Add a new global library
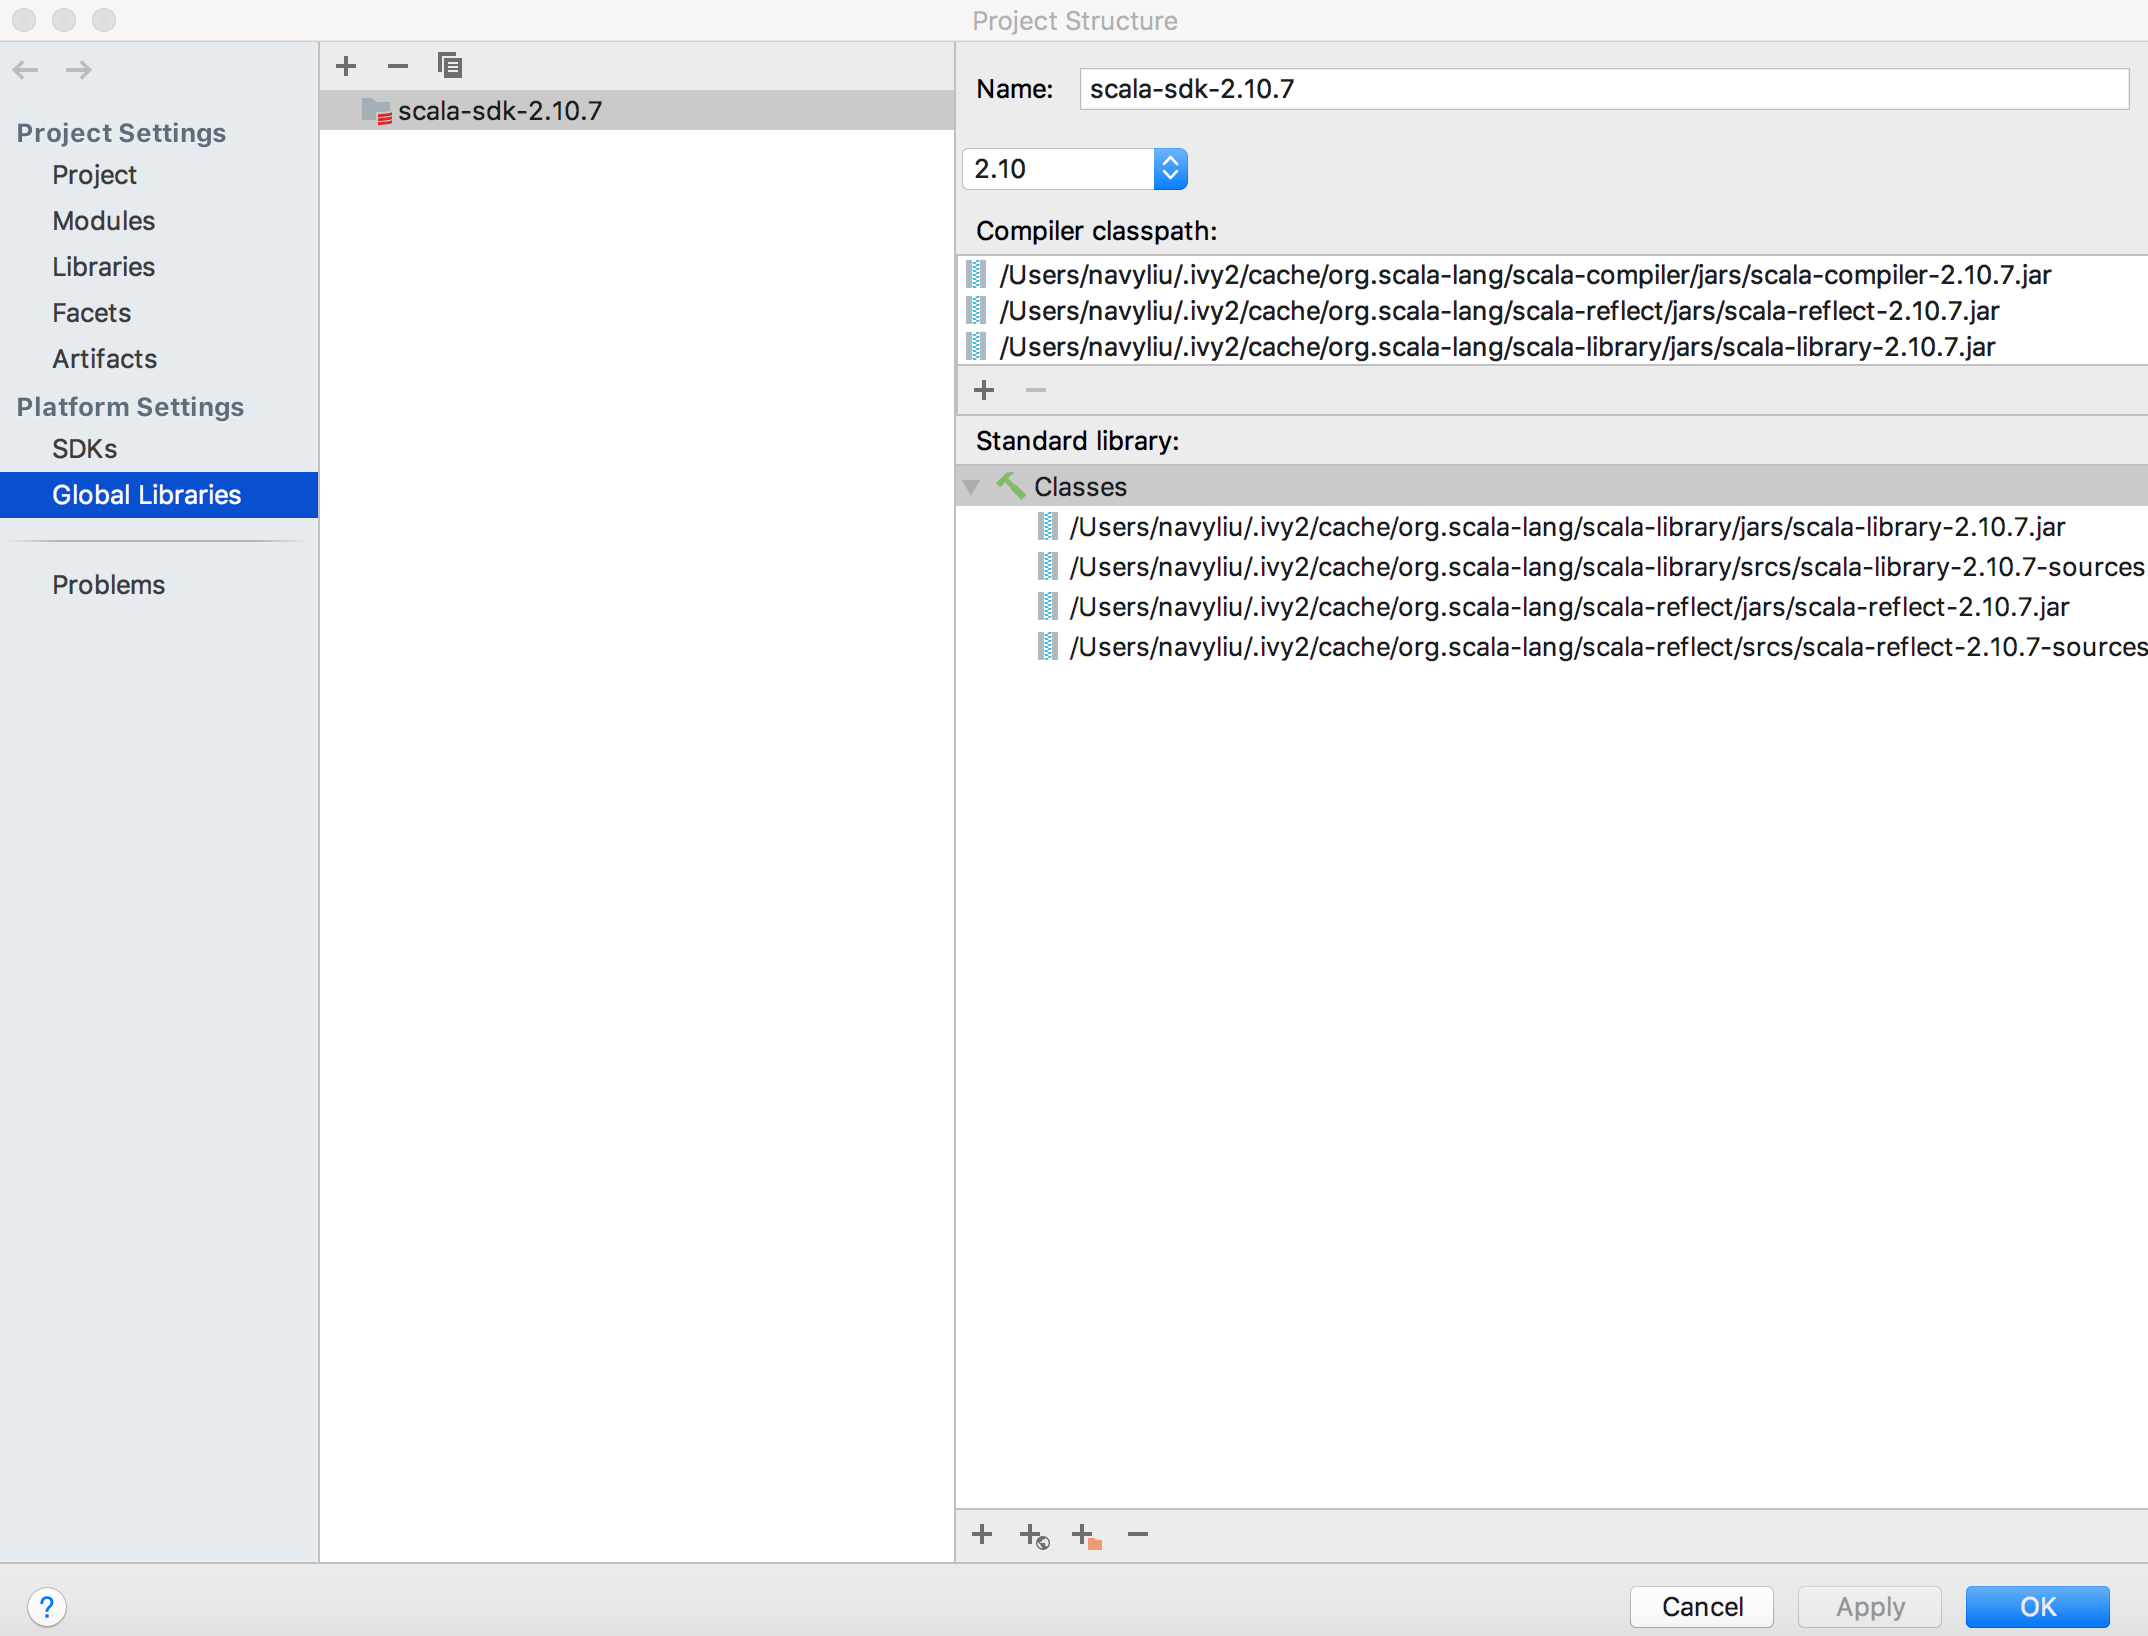2148x1636 pixels. click(346, 66)
